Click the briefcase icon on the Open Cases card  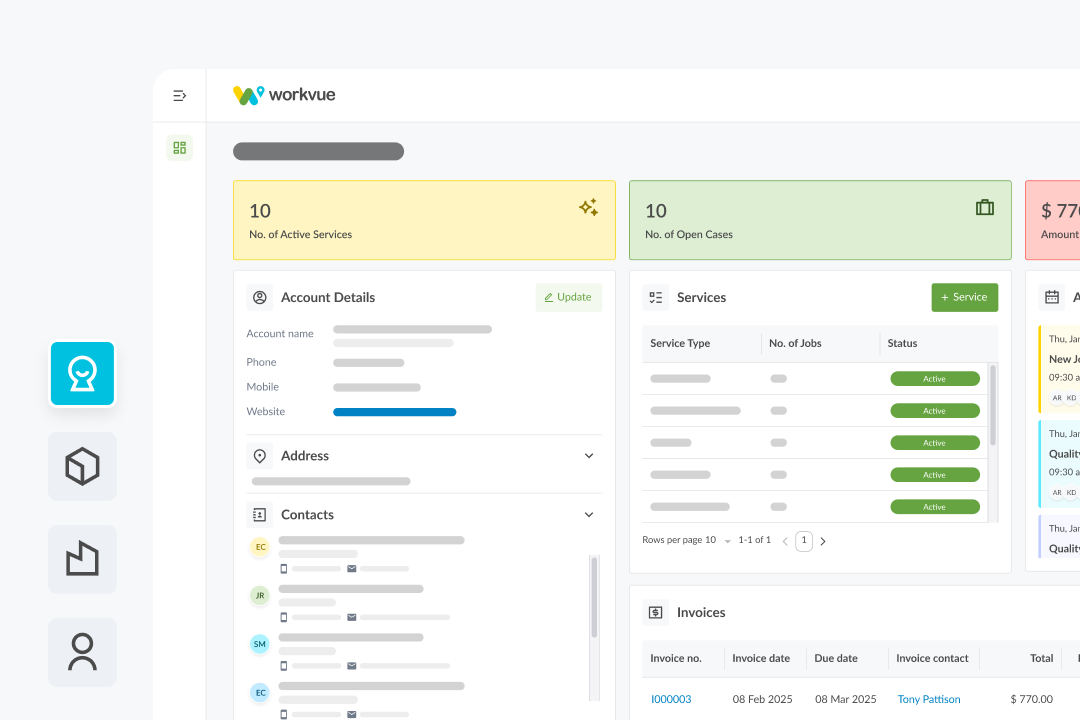click(984, 206)
